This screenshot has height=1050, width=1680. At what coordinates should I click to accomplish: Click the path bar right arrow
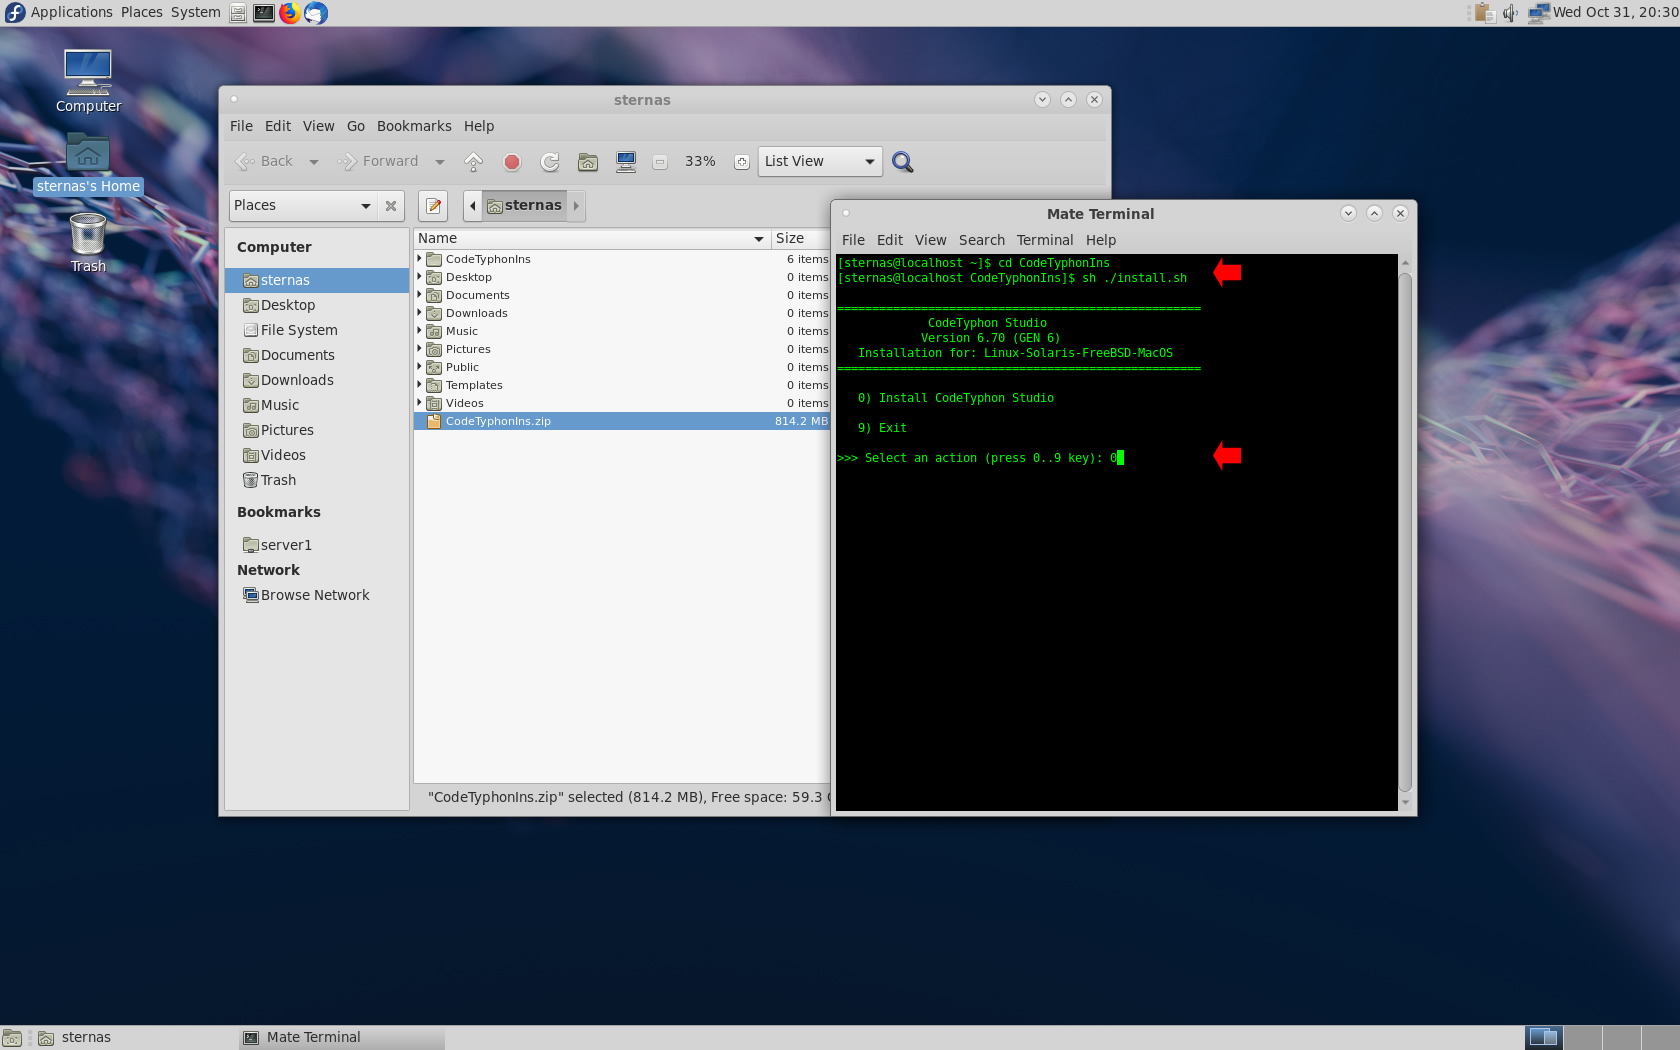pos(576,206)
